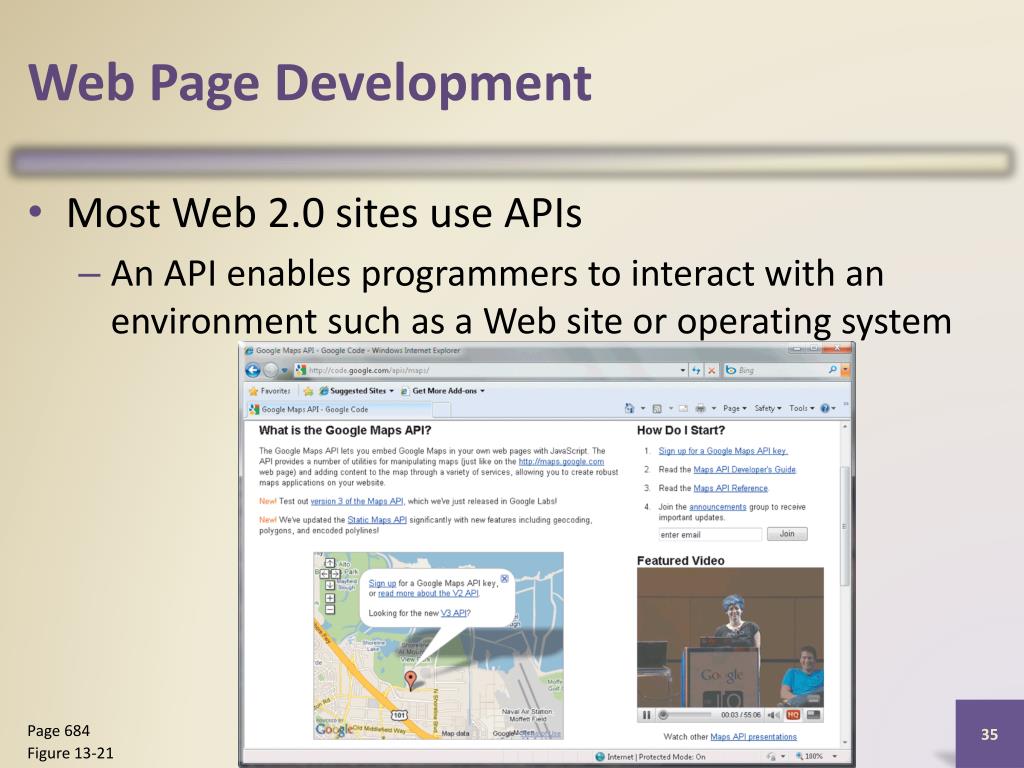Screen dimensions: 1024x768
Task: Click the Add to Favorites Bar icon
Action: click(x=308, y=391)
